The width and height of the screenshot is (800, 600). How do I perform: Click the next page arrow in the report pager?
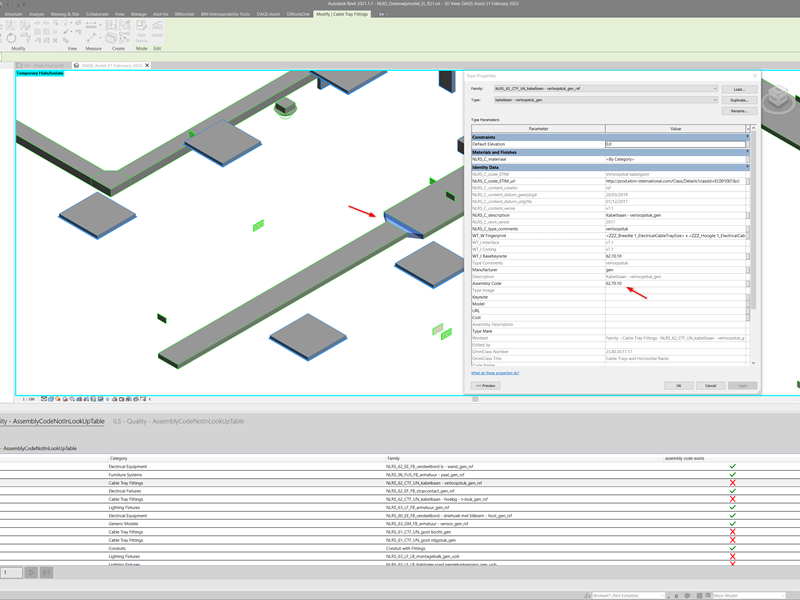pyautogui.click(x=32, y=573)
